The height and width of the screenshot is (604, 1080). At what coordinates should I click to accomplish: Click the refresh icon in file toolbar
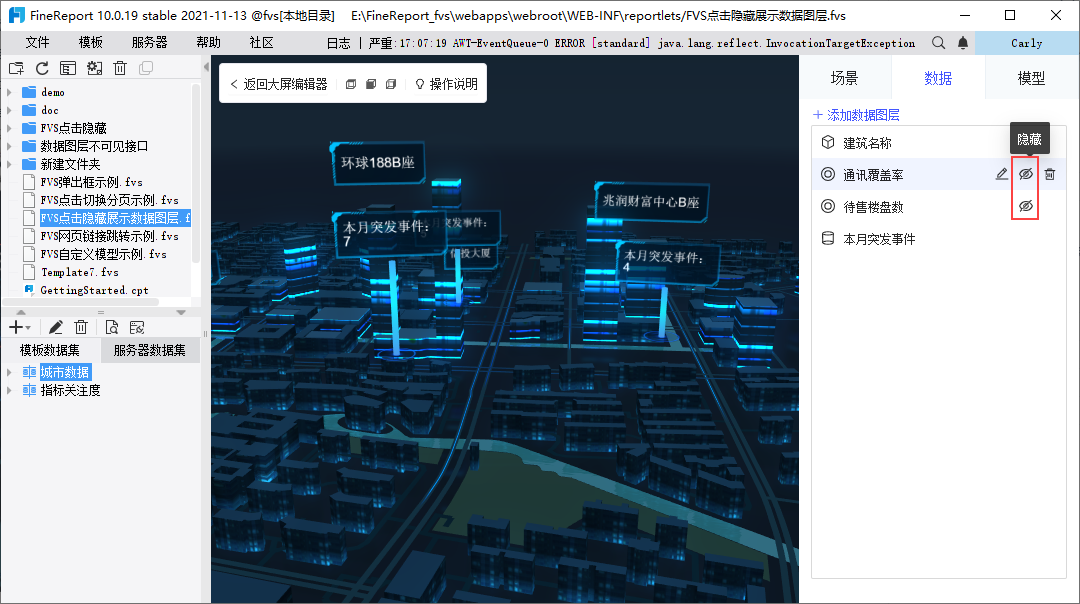click(42, 68)
